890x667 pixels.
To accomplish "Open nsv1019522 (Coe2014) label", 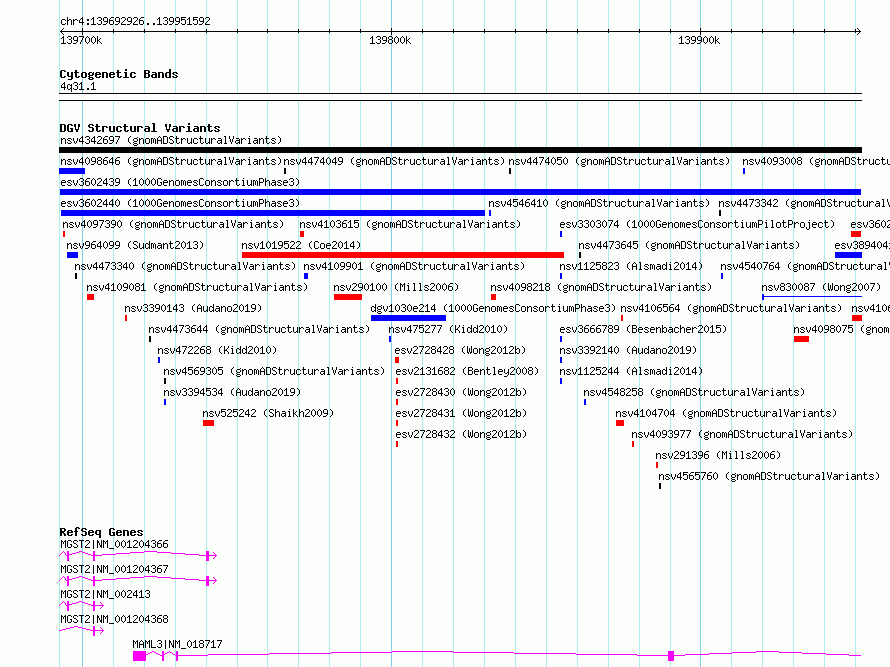I will click(x=301, y=245).
